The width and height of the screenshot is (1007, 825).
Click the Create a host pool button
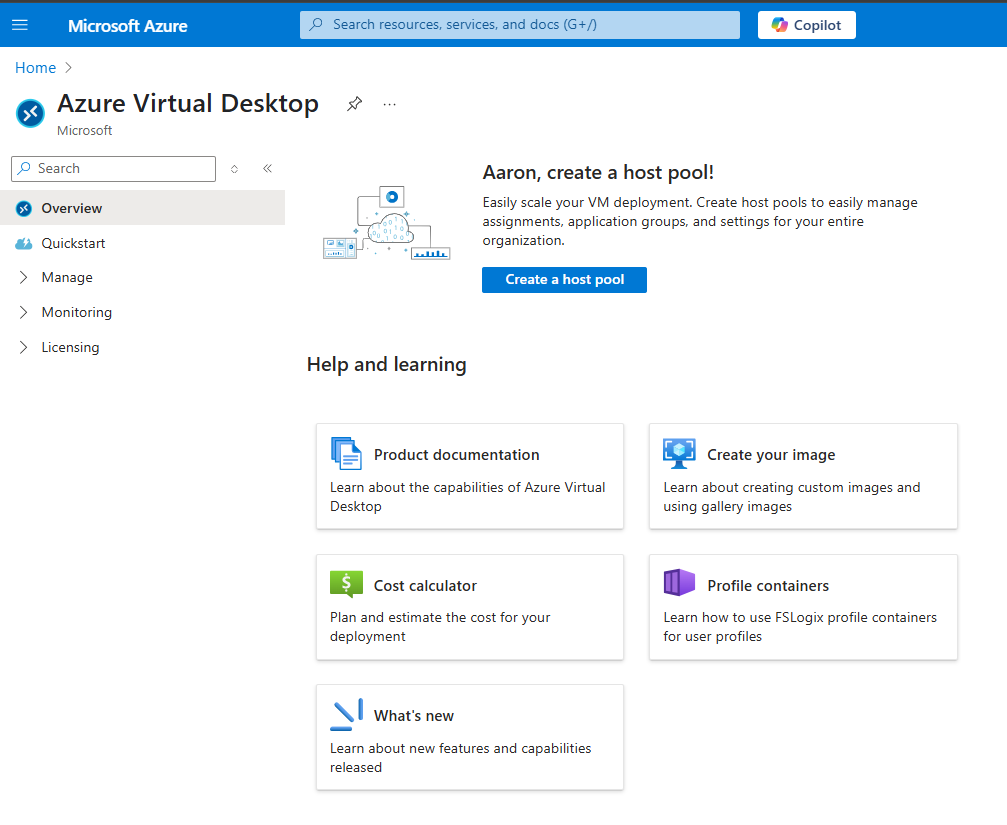point(565,280)
